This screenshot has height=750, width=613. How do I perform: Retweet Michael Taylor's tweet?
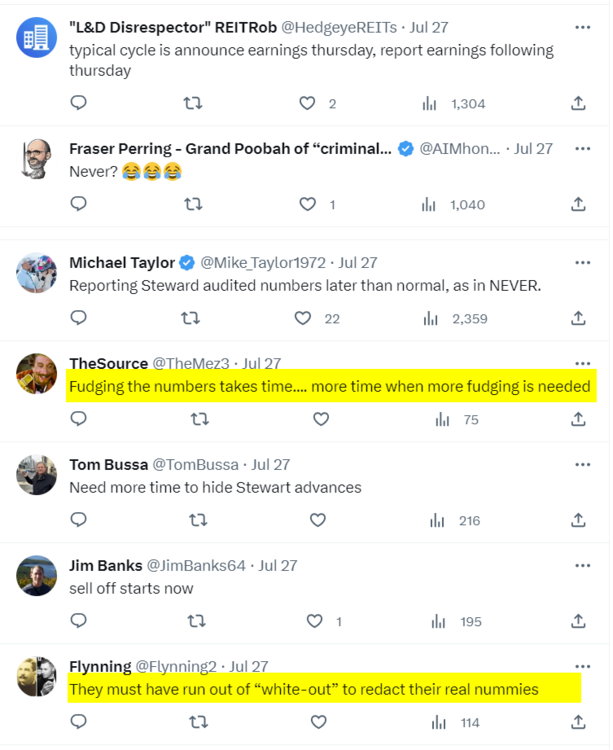tap(190, 319)
